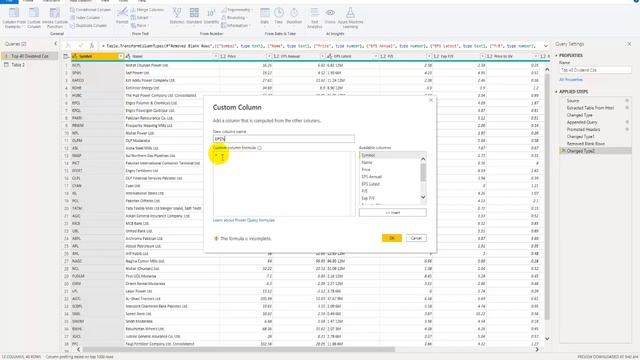
Task: Collapse the PROPERTIES section
Action: coord(556,56)
